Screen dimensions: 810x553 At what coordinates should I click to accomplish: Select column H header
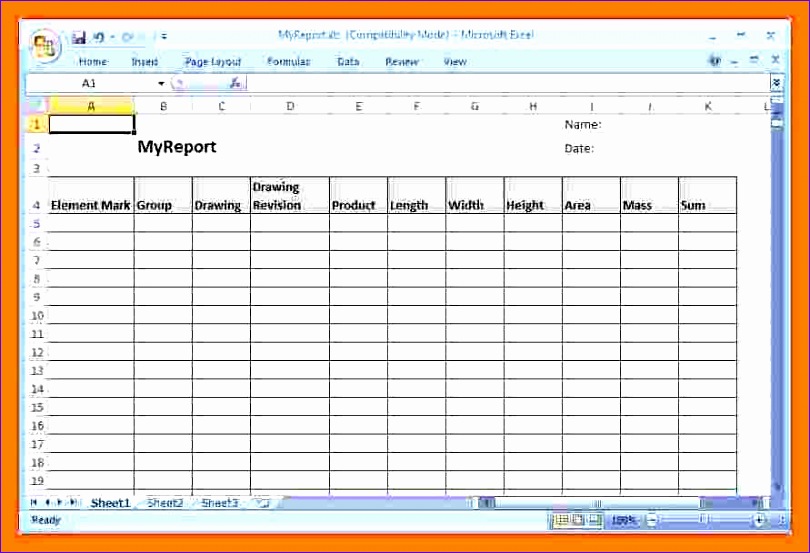pos(533,106)
